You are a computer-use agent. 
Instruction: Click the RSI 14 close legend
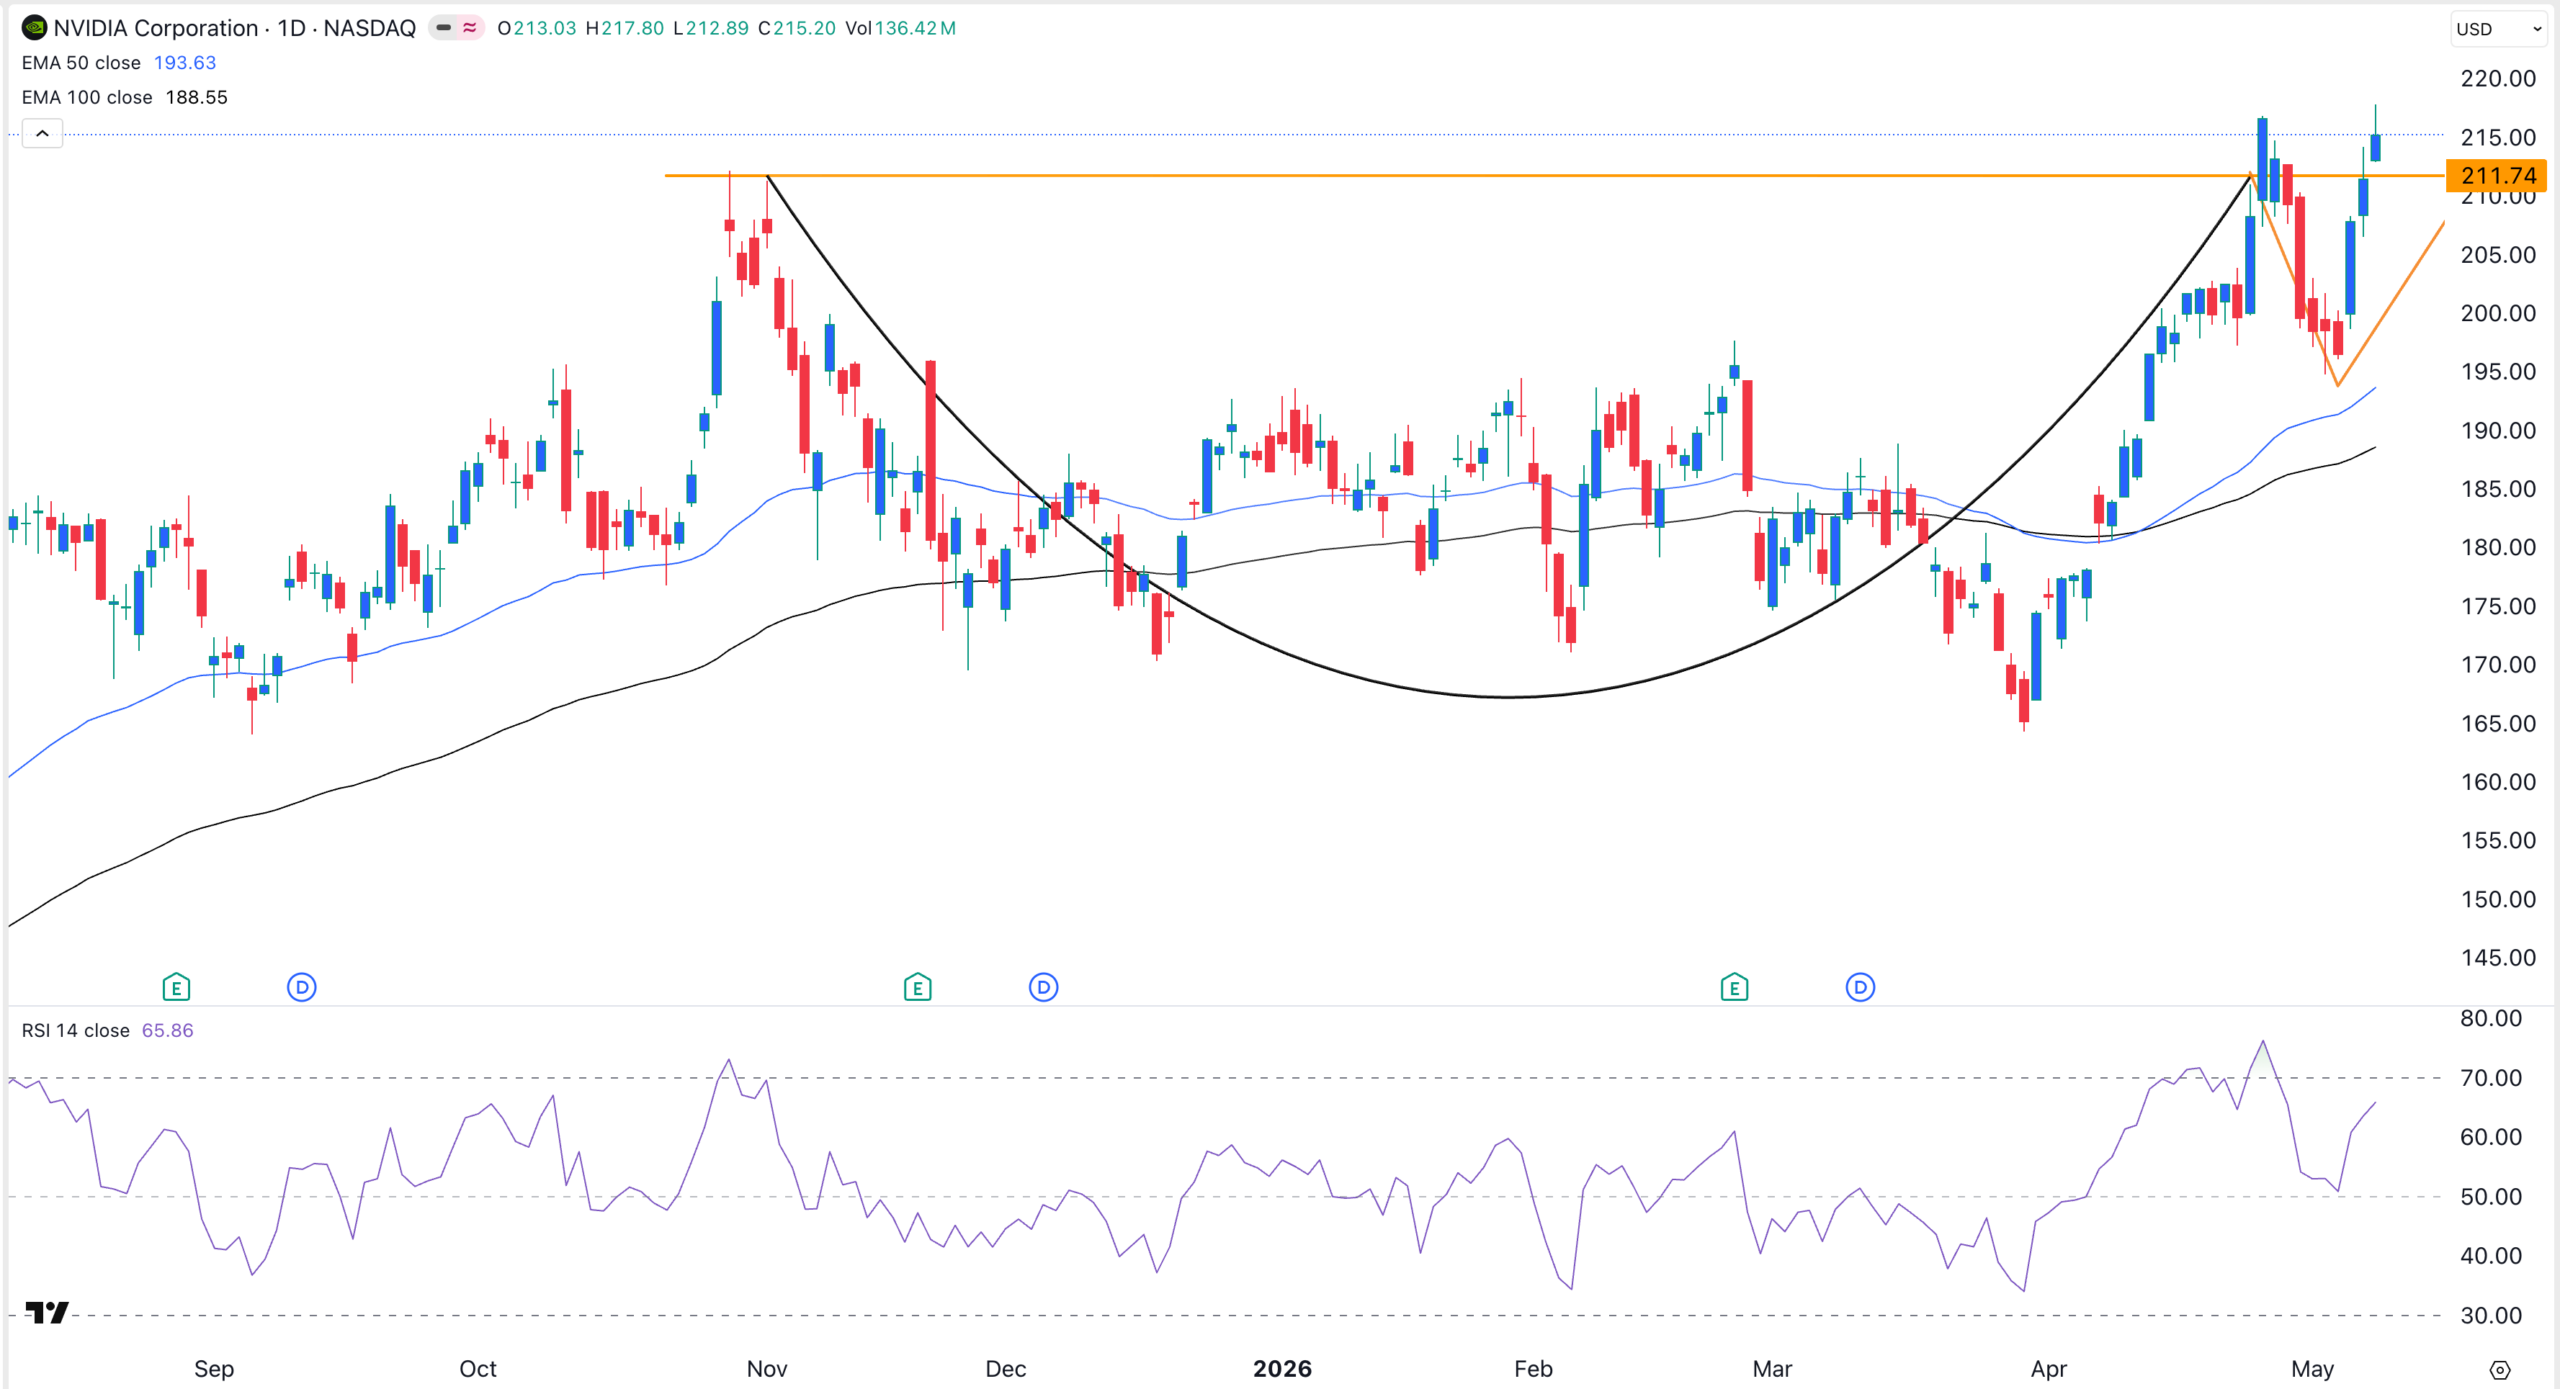[76, 1030]
